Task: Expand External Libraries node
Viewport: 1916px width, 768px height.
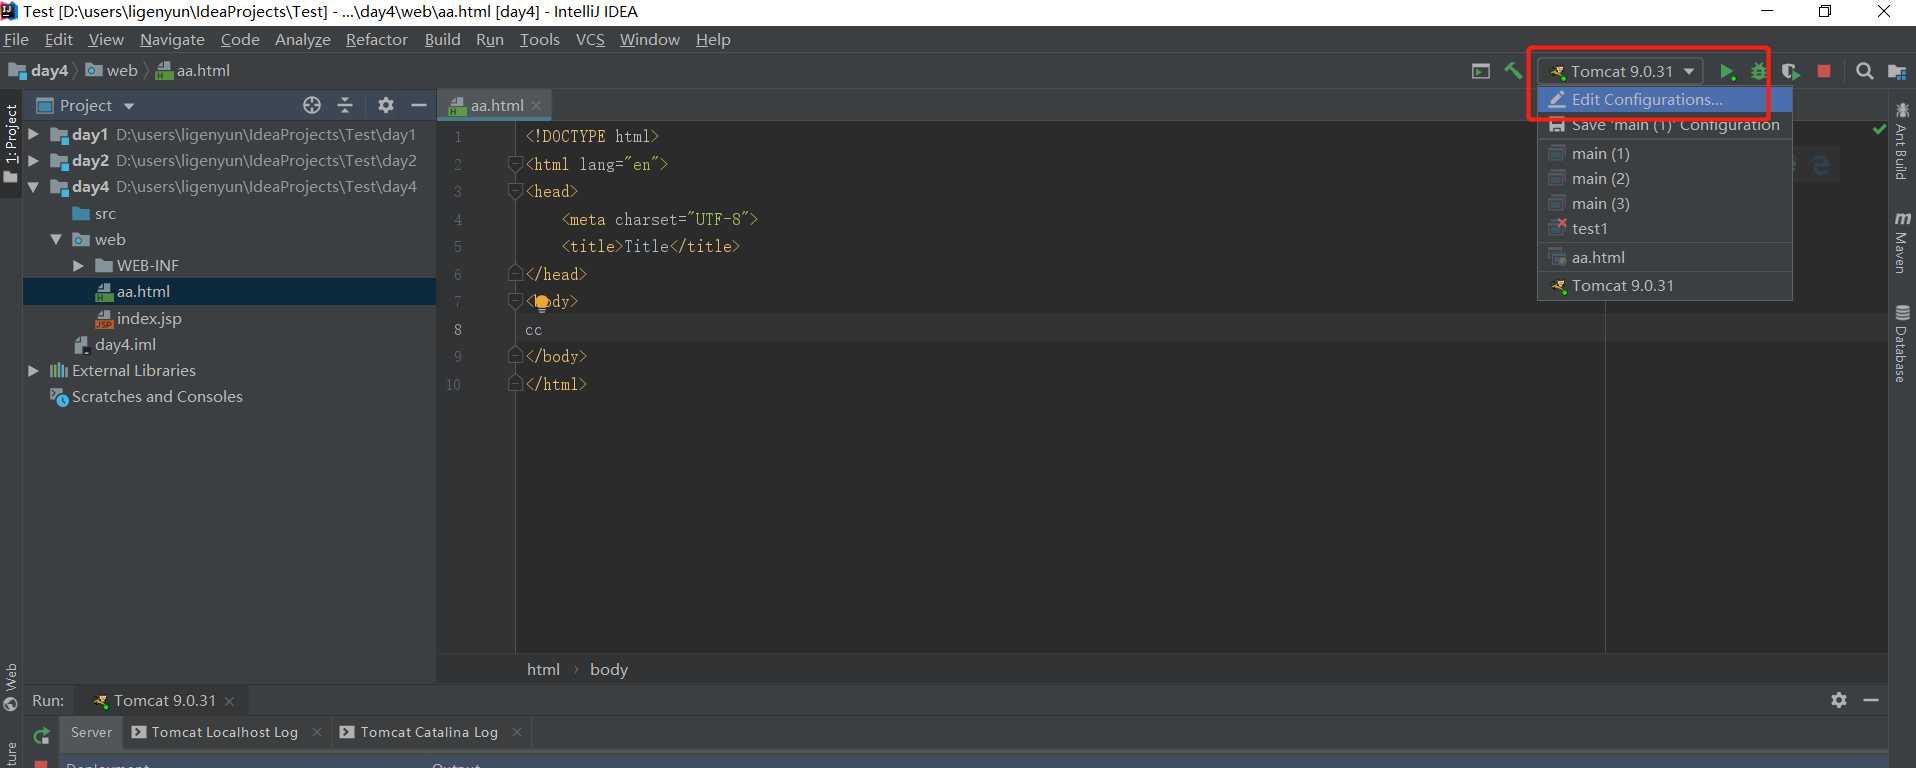Action: click(x=33, y=370)
